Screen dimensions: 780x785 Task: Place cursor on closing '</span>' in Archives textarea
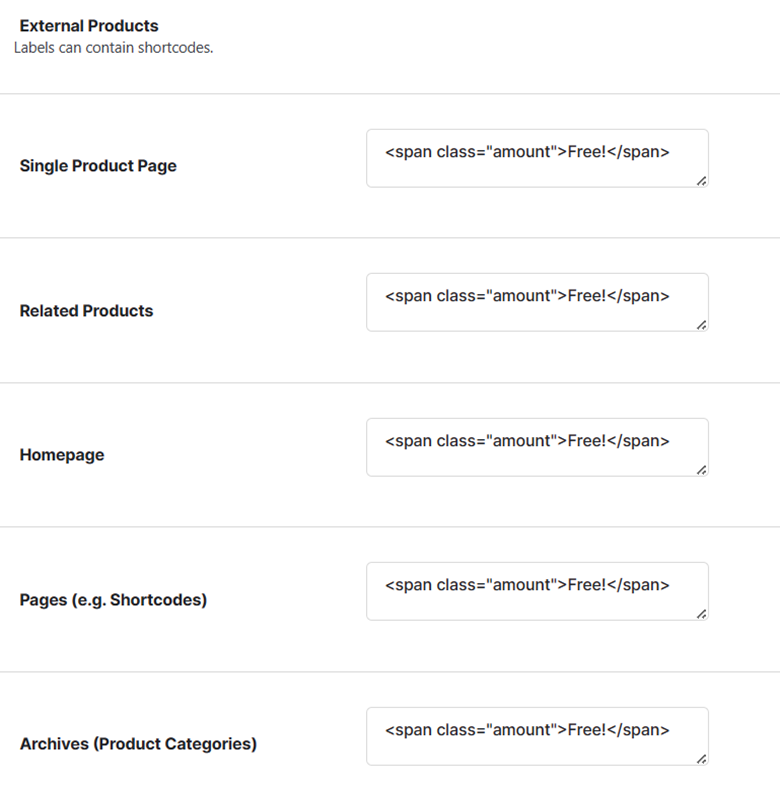[638, 730]
